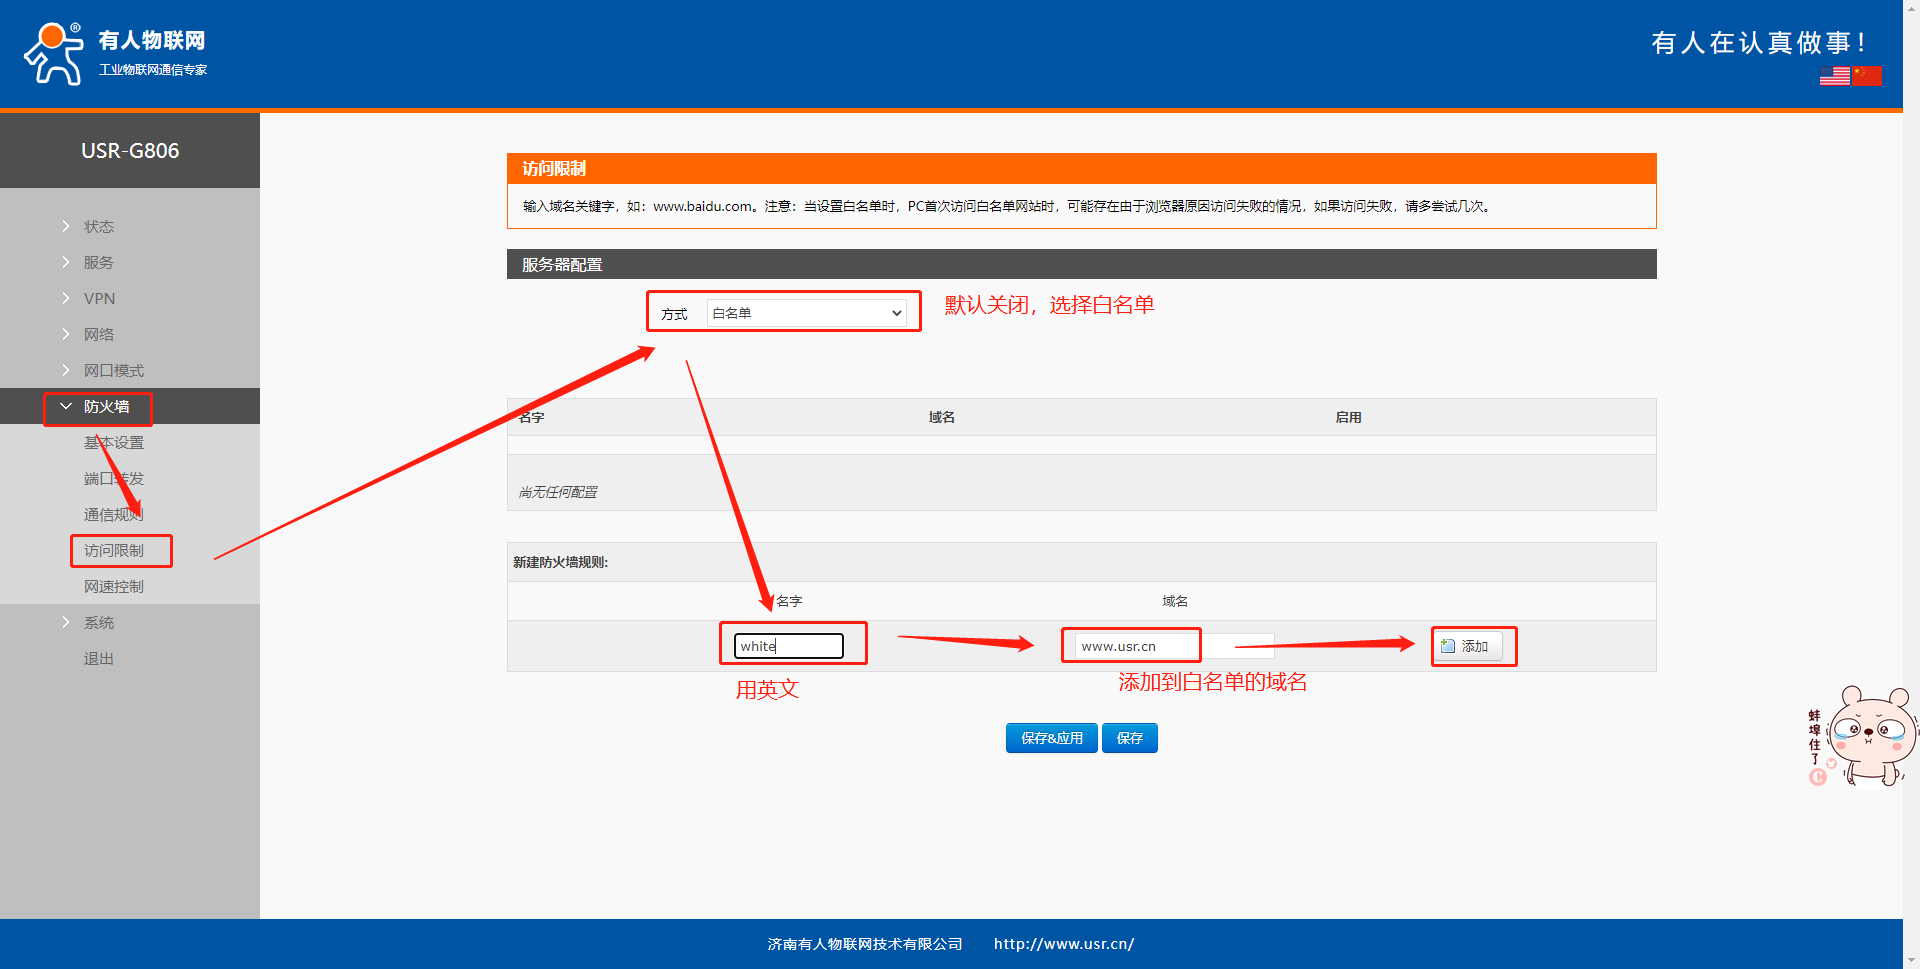Expand the VPN sidebar section

pos(99,298)
